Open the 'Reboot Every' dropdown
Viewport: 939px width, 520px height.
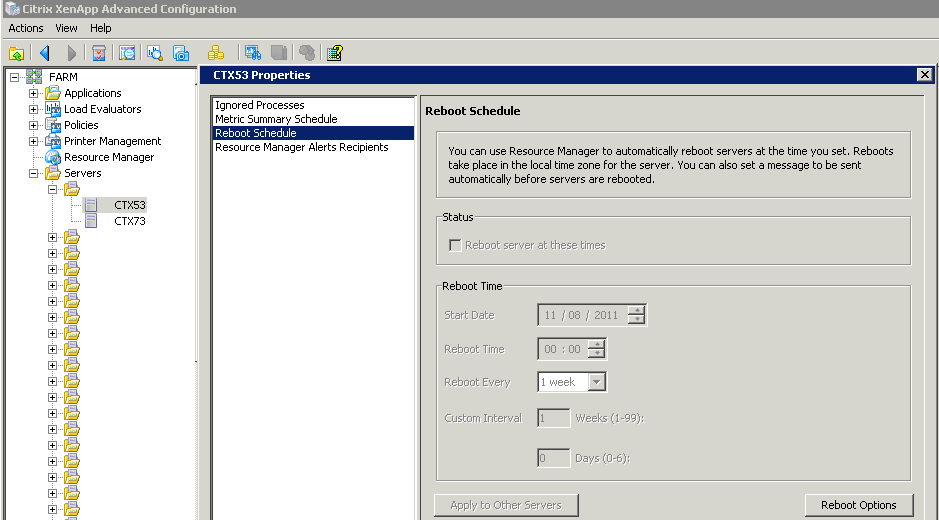coord(596,382)
